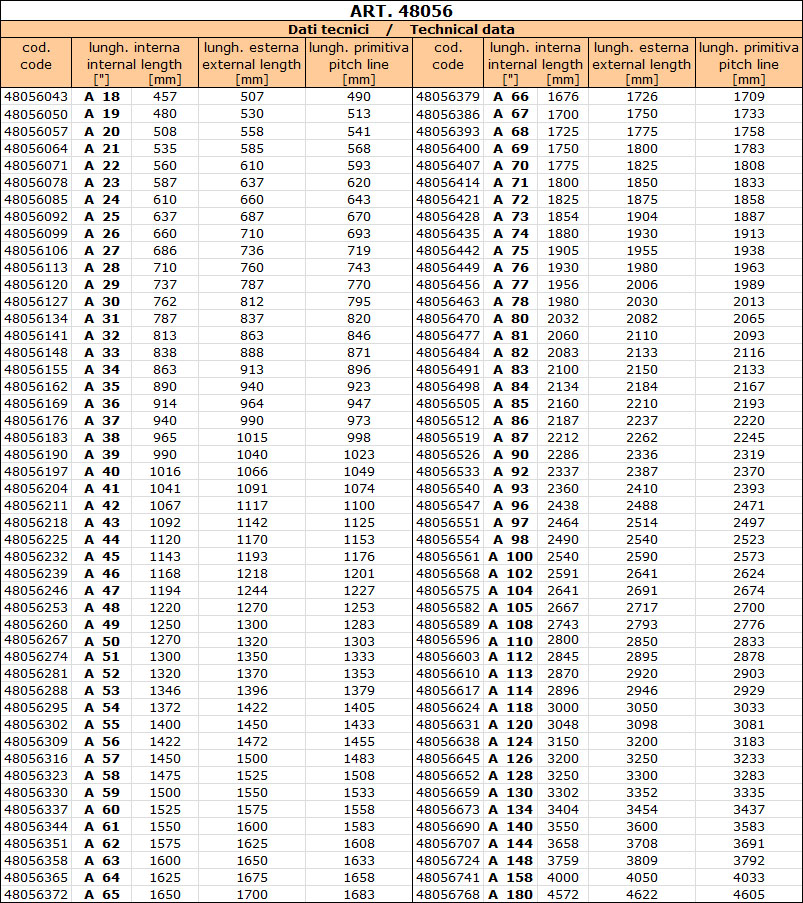The height and width of the screenshot is (903, 803).
Task: Click the ART. 48056 table title
Action: [x=401, y=11]
